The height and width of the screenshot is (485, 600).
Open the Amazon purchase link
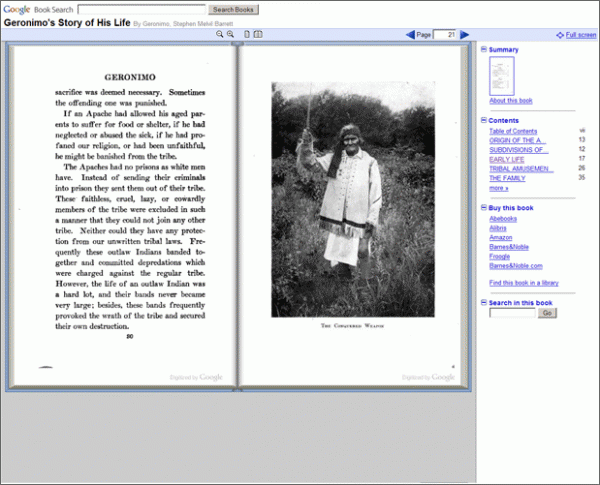pos(502,238)
